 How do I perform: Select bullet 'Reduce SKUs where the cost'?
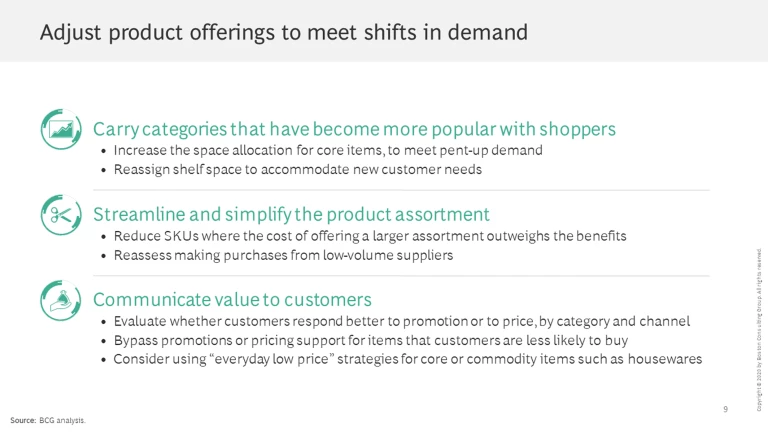coord(370,236)
